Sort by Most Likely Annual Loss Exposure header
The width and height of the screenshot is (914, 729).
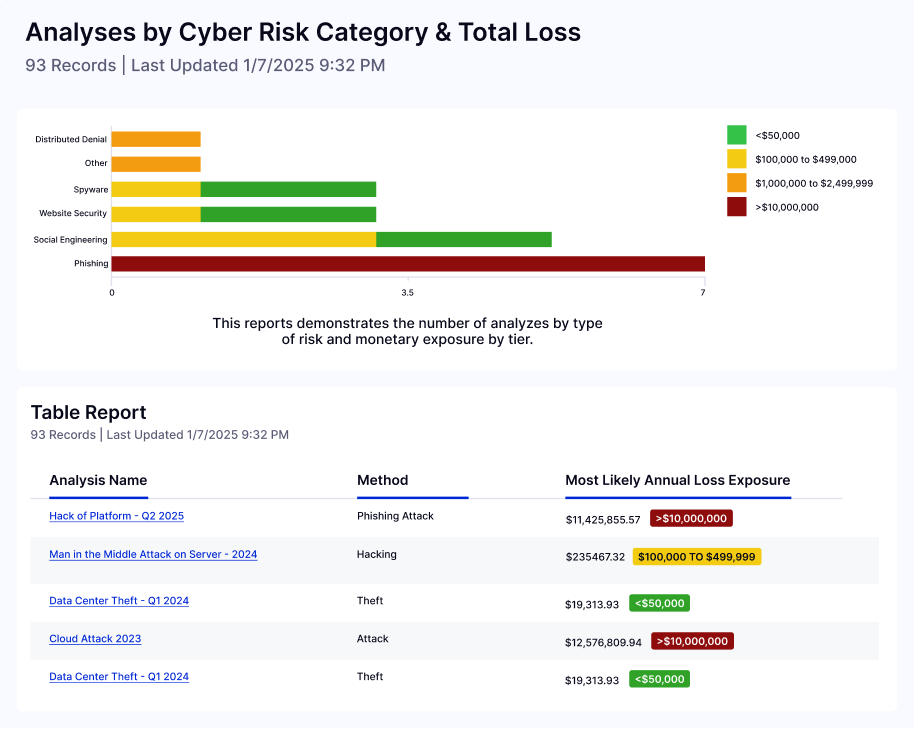pyautogui.click(x=678, y=480)
